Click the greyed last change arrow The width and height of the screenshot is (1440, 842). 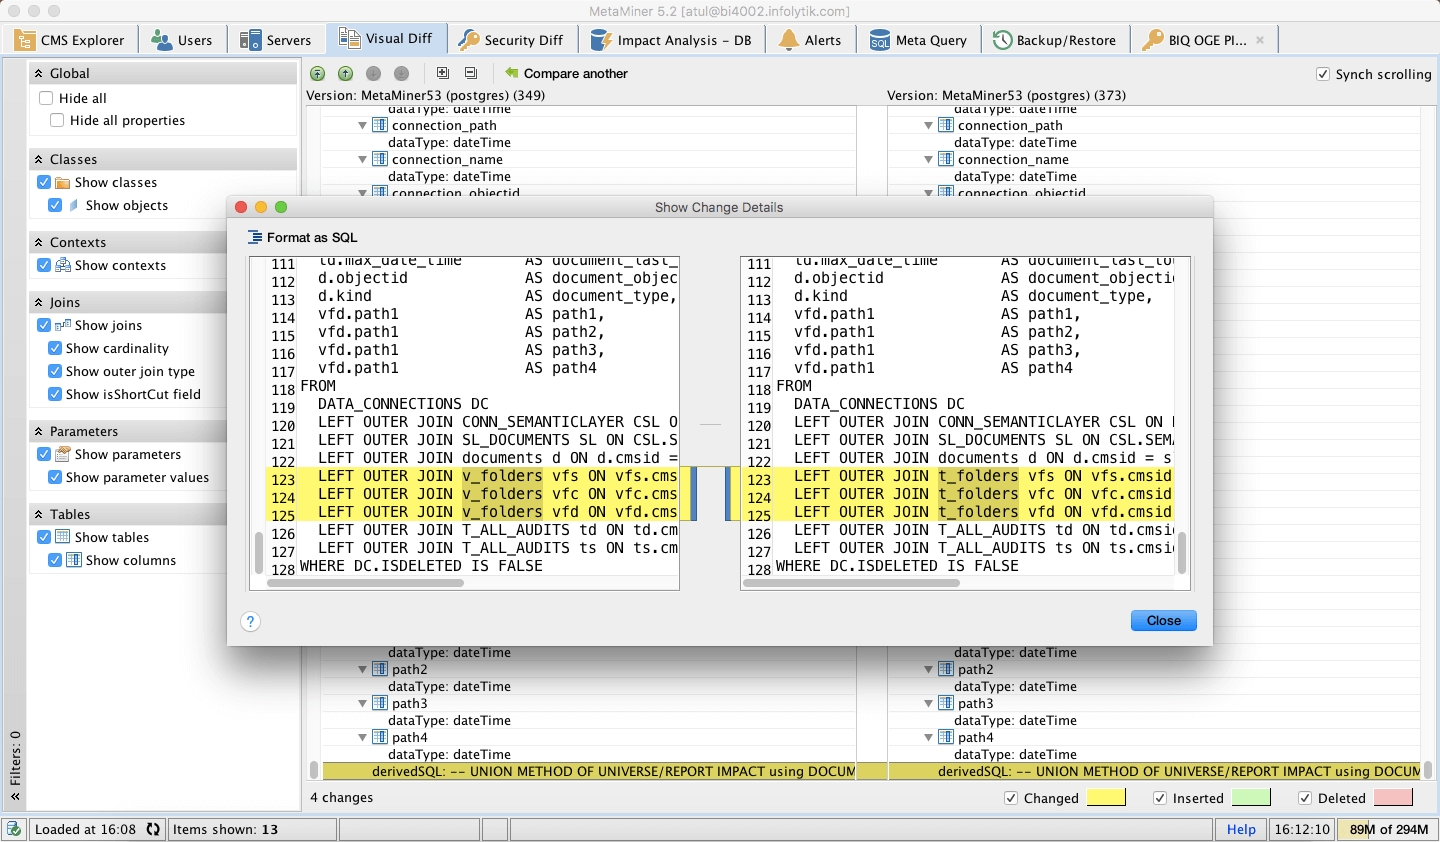pos(401,73)
